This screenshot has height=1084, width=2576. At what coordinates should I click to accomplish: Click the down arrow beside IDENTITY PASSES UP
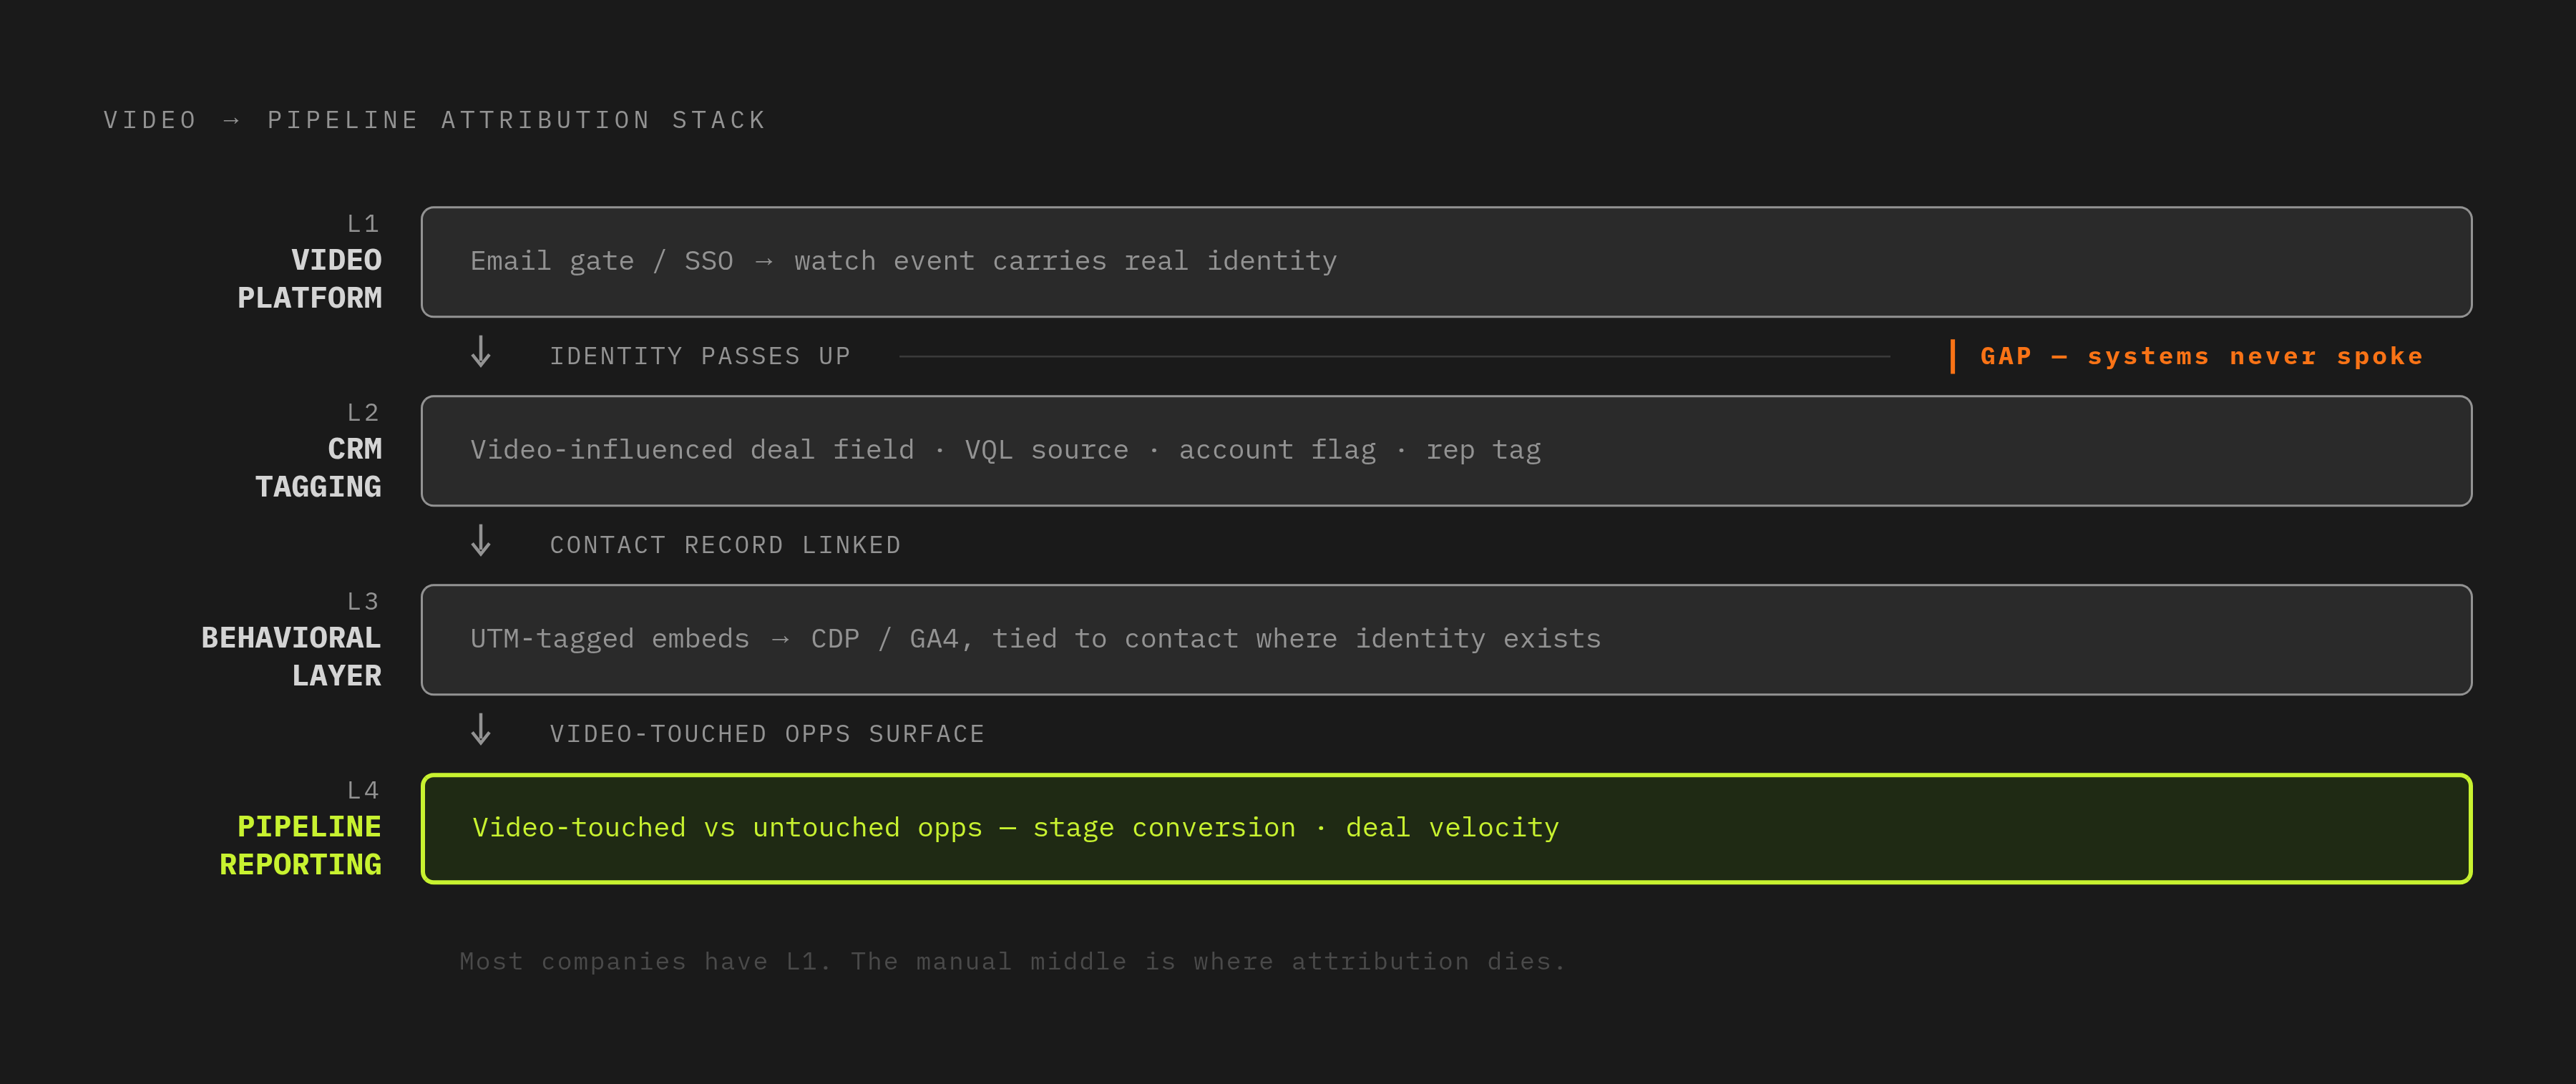coord(481,352)
